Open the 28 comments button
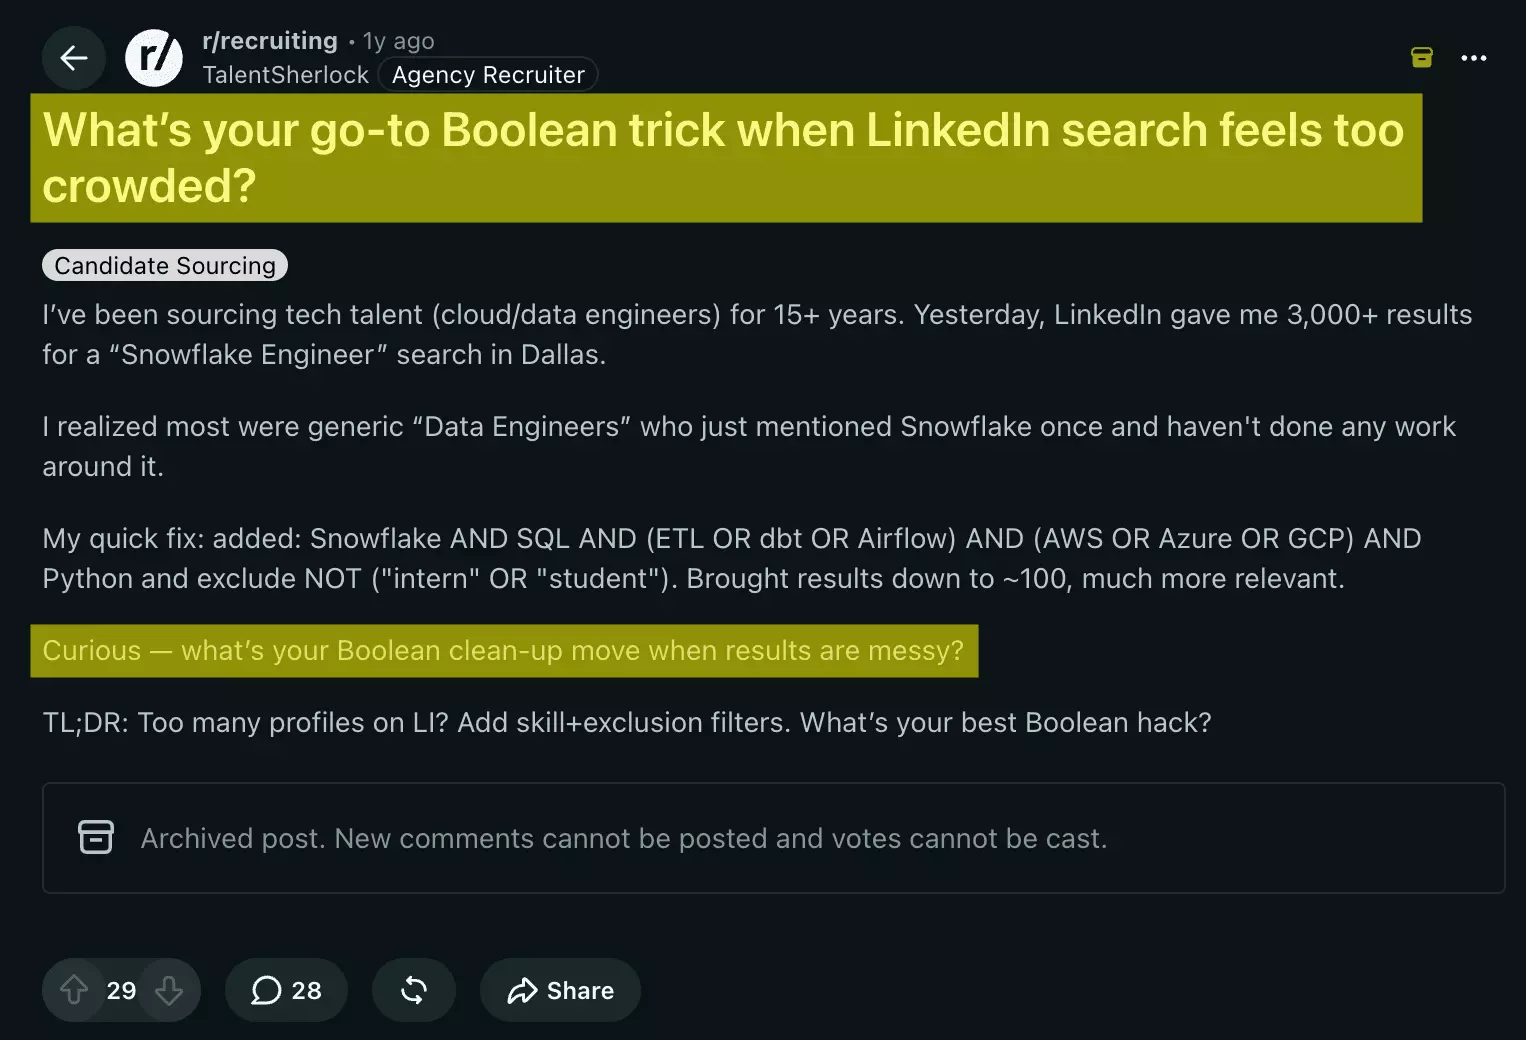The height and width of the screenshot is (1040, 1526). click(286, 990)
